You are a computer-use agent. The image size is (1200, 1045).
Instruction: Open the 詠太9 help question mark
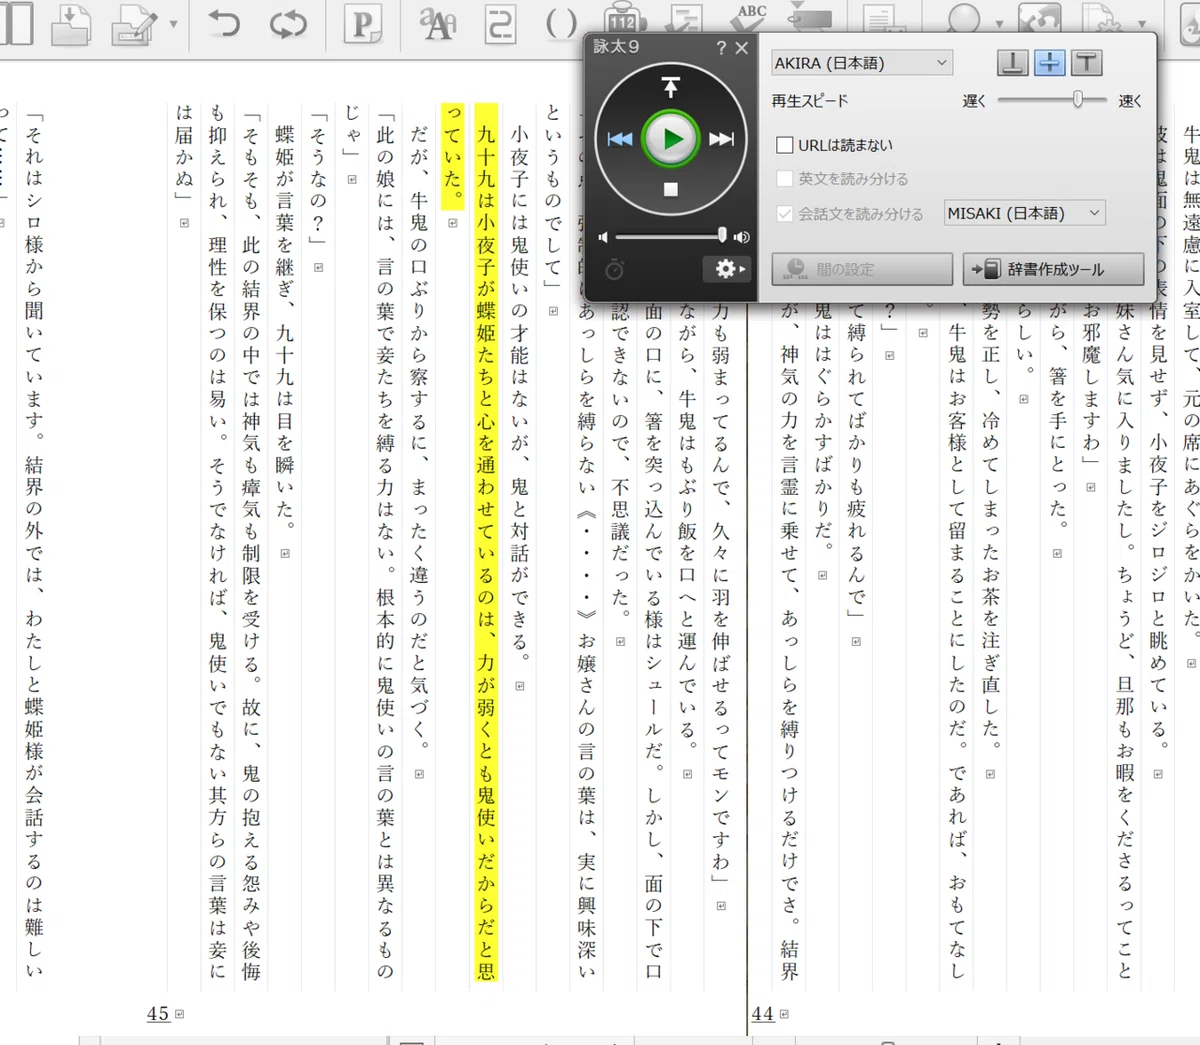coord(721,47)
